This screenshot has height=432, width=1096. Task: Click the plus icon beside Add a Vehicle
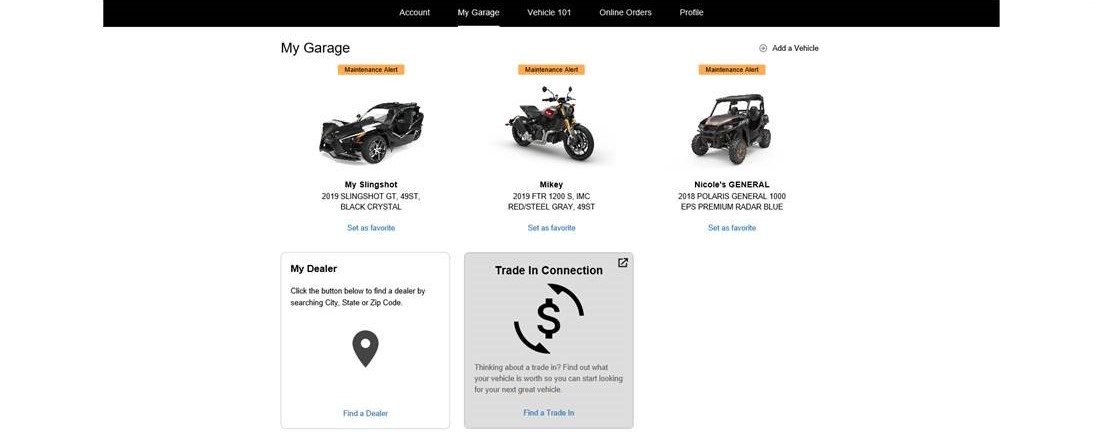(x=763, y=48)
